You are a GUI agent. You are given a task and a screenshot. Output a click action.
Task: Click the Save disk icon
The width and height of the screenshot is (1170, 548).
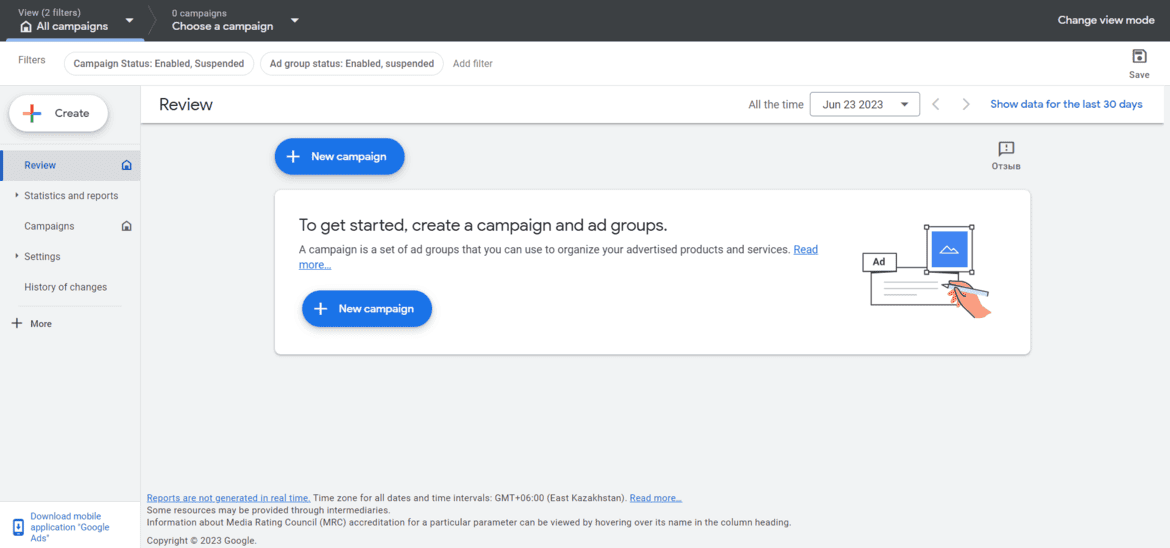pyautogui.click(x=1139, y=57)
